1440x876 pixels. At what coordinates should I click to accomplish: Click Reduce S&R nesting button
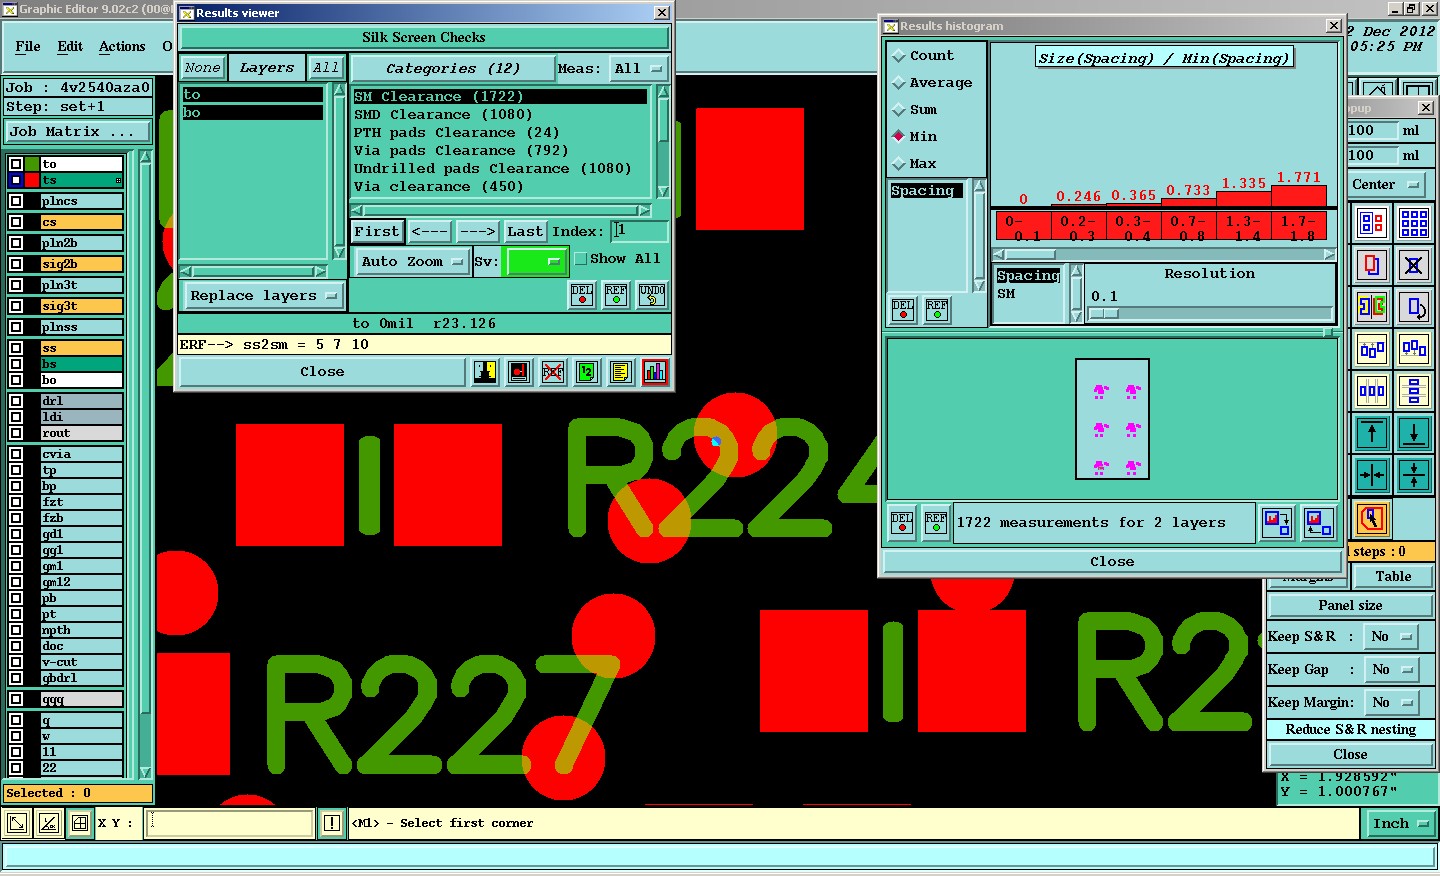[x=1350, y=730]
